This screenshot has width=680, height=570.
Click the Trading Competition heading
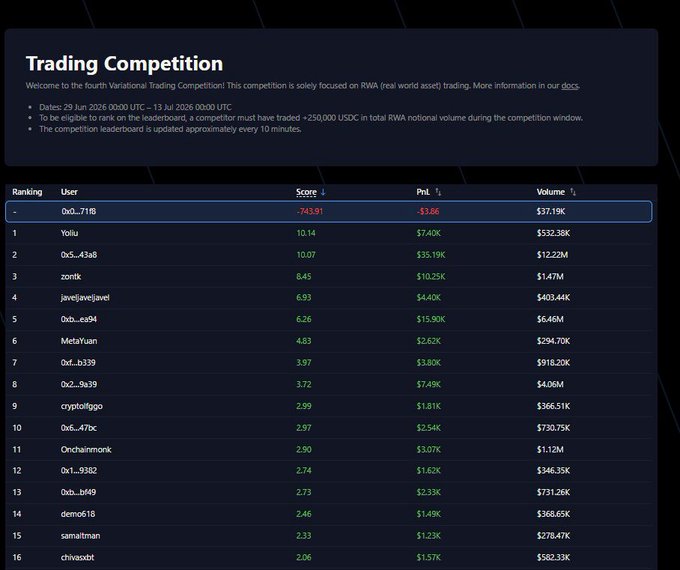pos(124,63)
